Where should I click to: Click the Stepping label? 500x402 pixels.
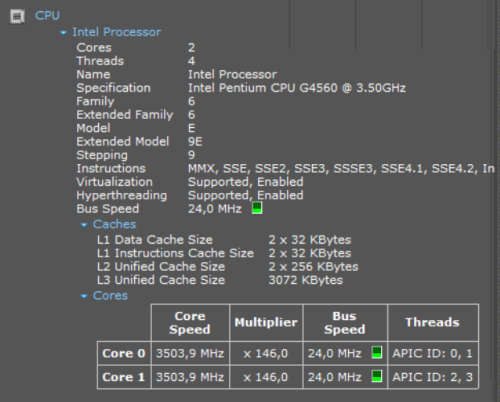(x=102, y=155)
